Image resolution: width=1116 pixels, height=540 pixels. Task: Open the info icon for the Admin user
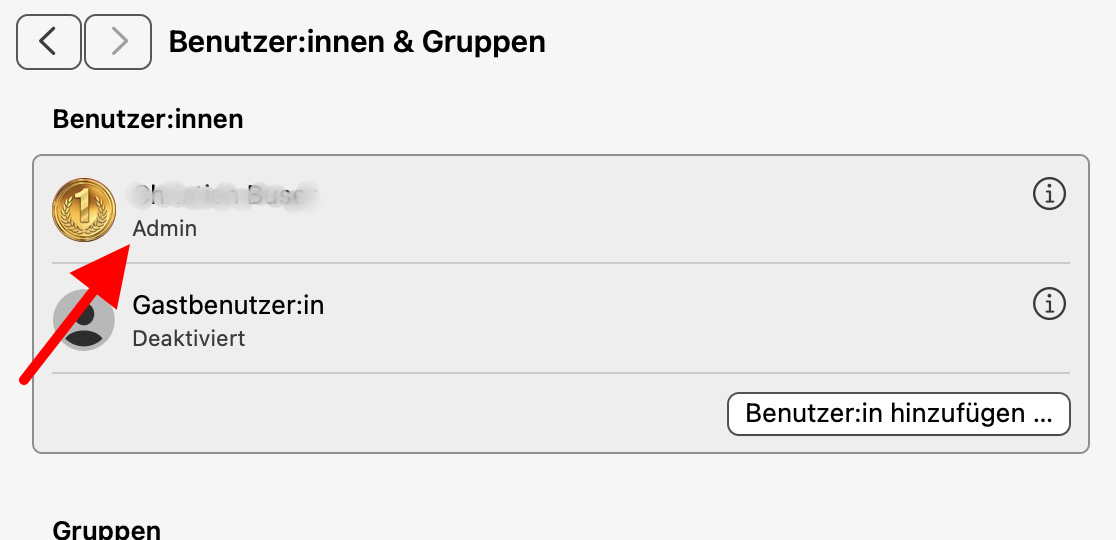(1048, 194)
